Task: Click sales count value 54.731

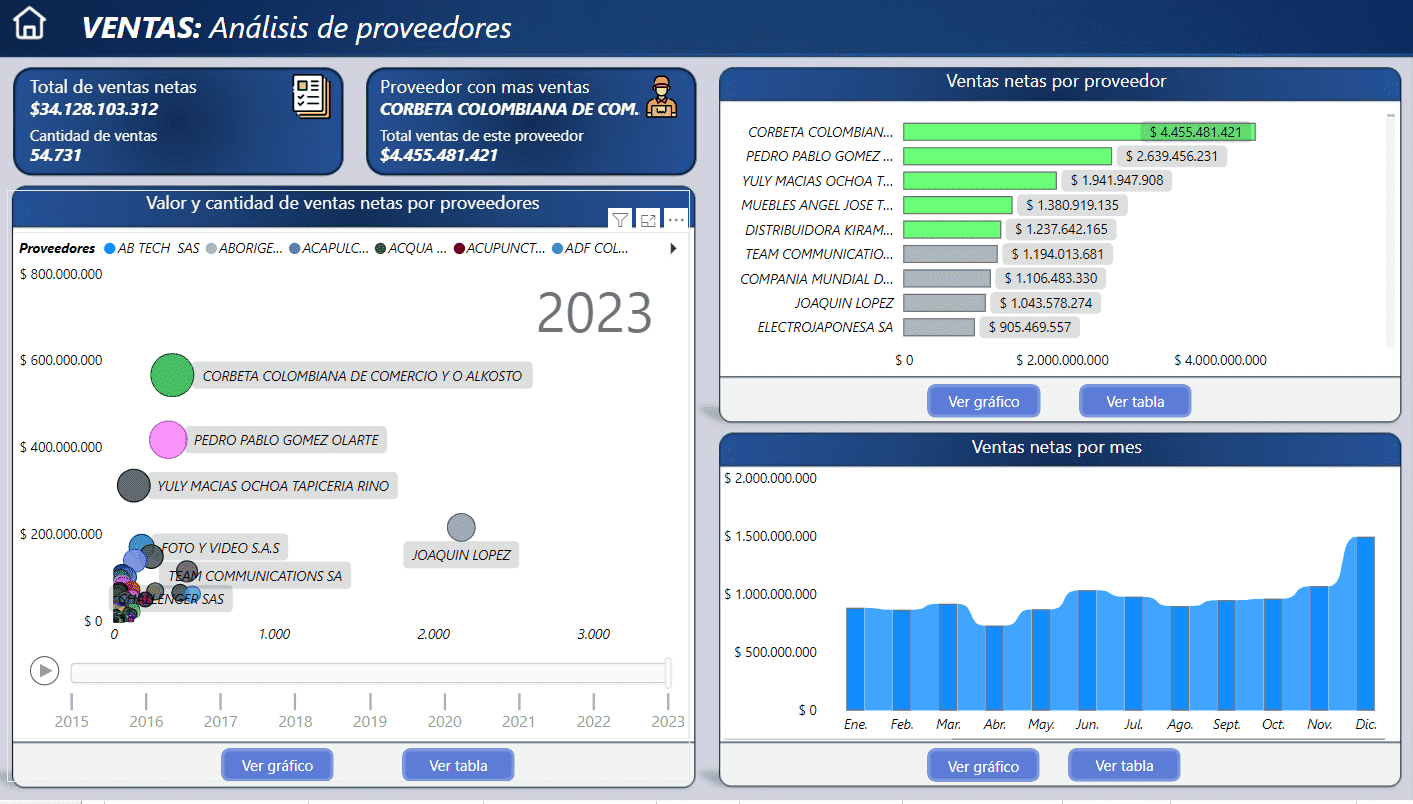Action: tap(56, 155)
